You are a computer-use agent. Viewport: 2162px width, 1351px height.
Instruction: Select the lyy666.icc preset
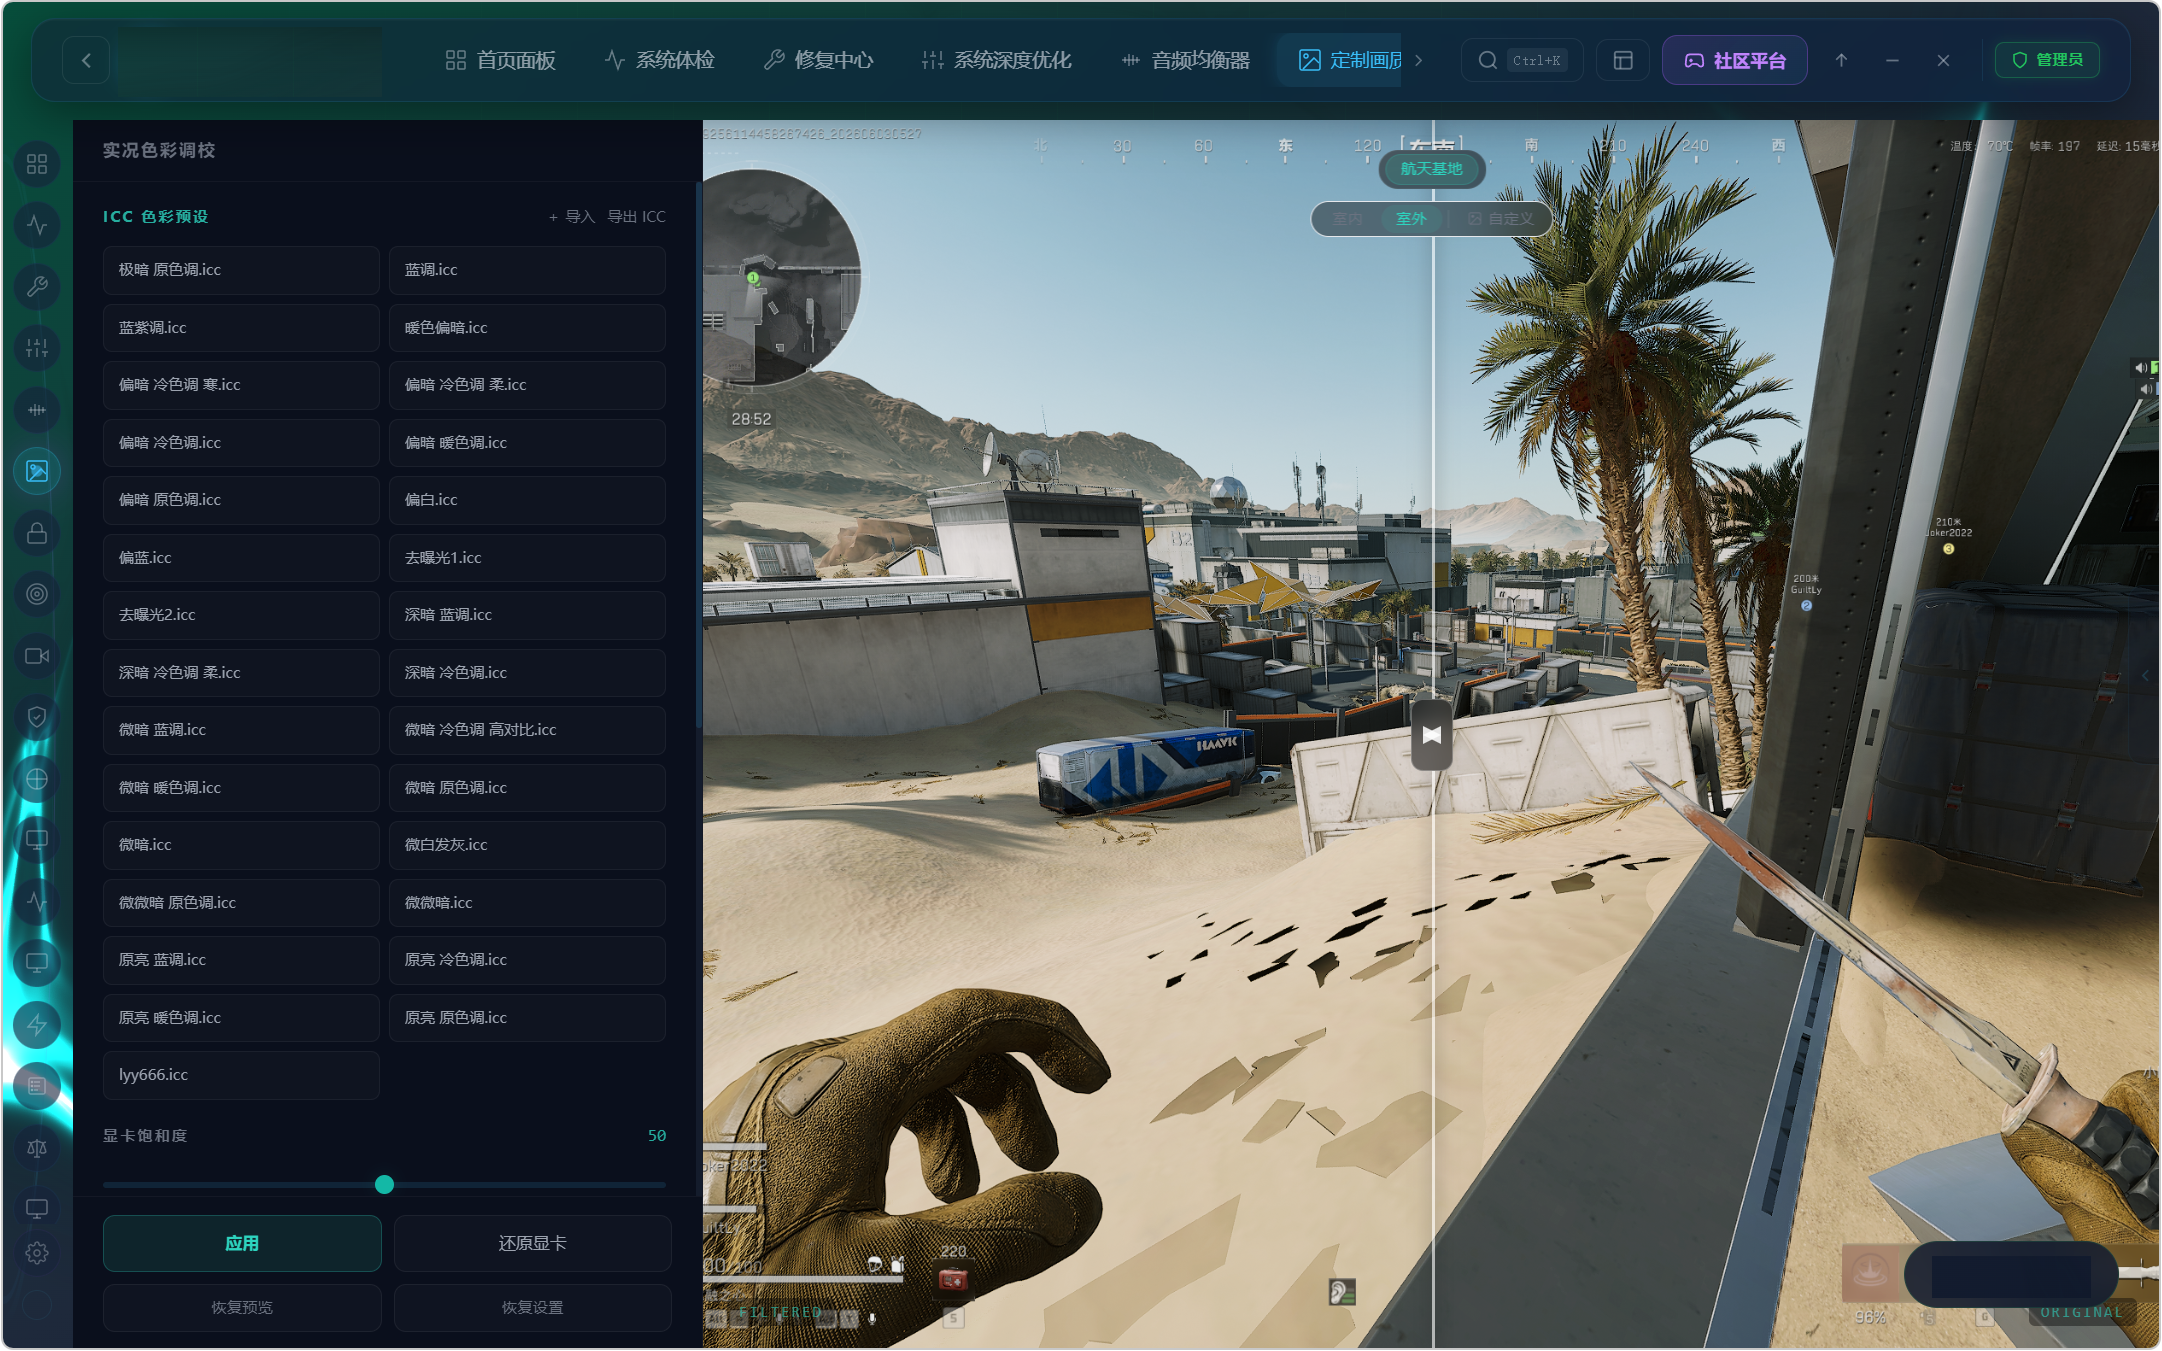(x=241, y=1075)
